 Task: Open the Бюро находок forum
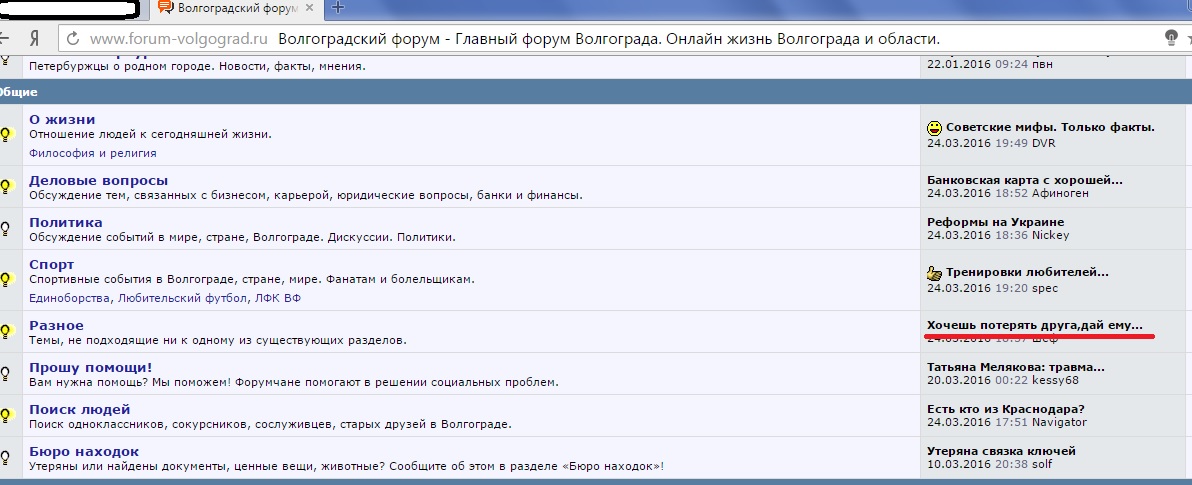point(84,451)
